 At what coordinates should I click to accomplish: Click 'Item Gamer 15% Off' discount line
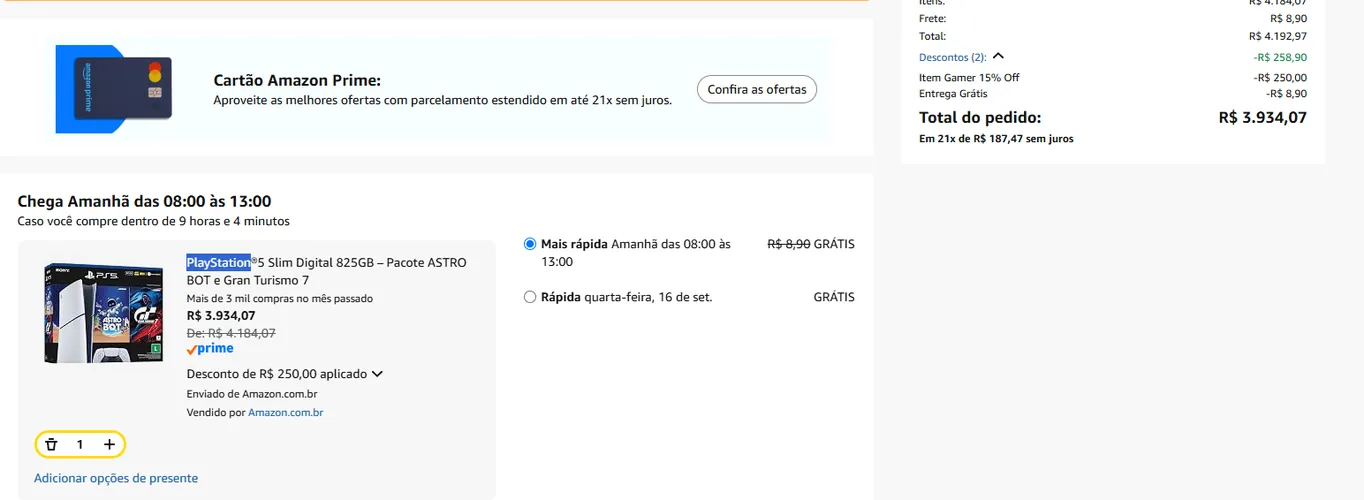(969, 77)
